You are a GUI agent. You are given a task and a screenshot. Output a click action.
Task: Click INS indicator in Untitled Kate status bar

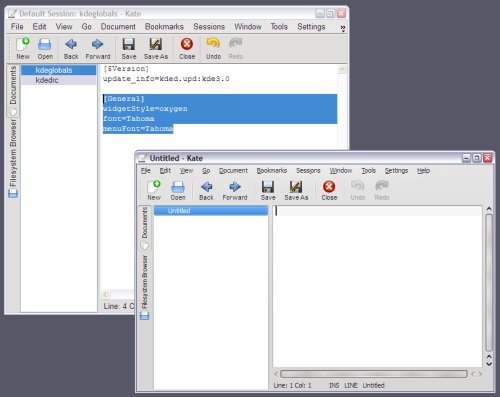pos(334,385)
